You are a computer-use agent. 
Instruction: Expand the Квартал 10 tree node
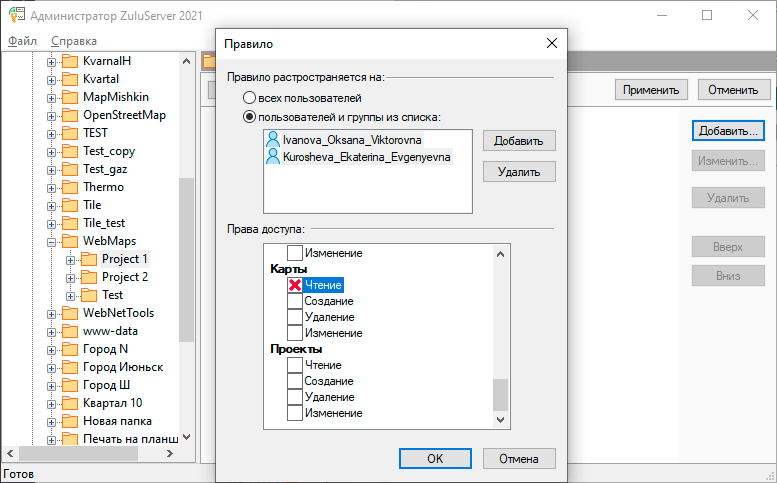coord(52,403)
